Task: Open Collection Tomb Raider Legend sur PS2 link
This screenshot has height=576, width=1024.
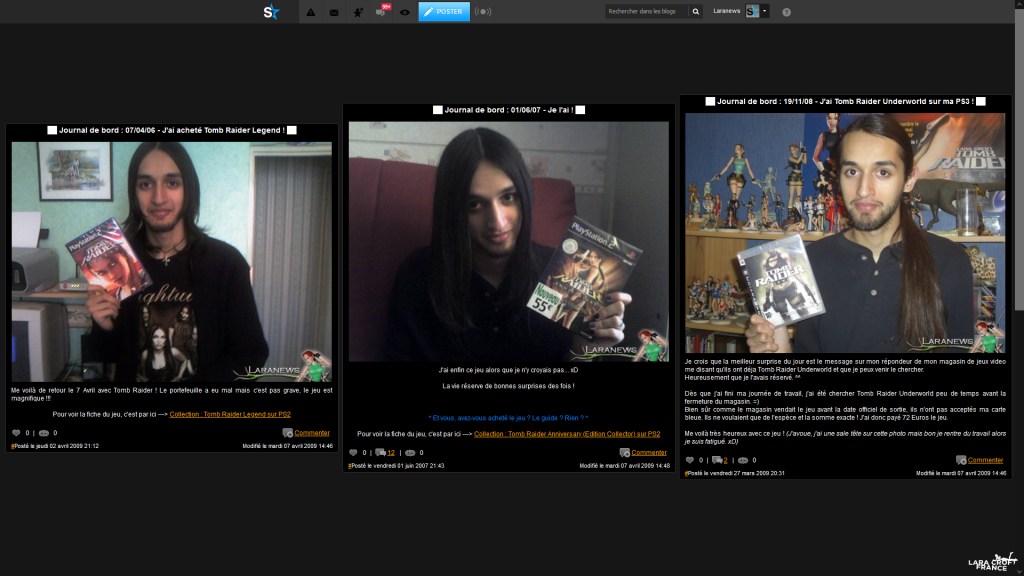Action: pyautogui.click(x=230, y=414)
